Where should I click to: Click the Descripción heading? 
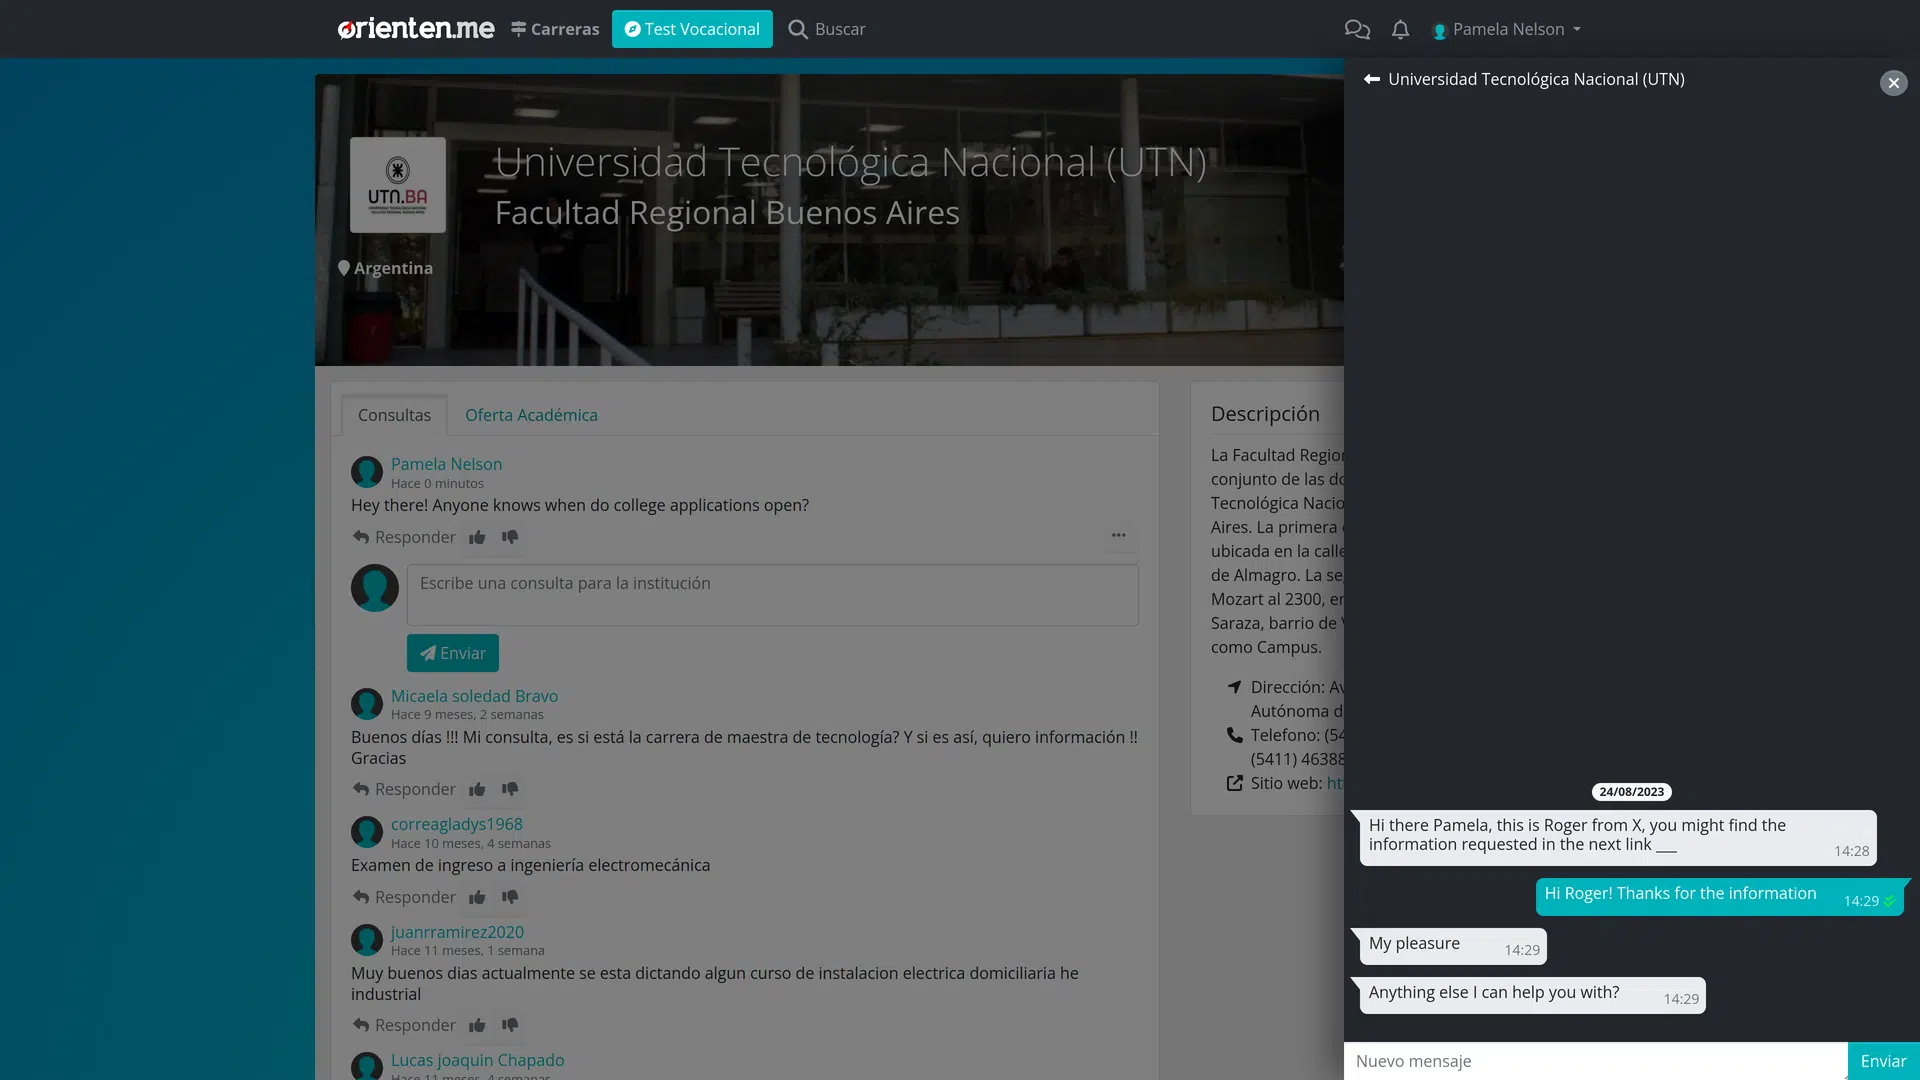tap(1265, 414)
